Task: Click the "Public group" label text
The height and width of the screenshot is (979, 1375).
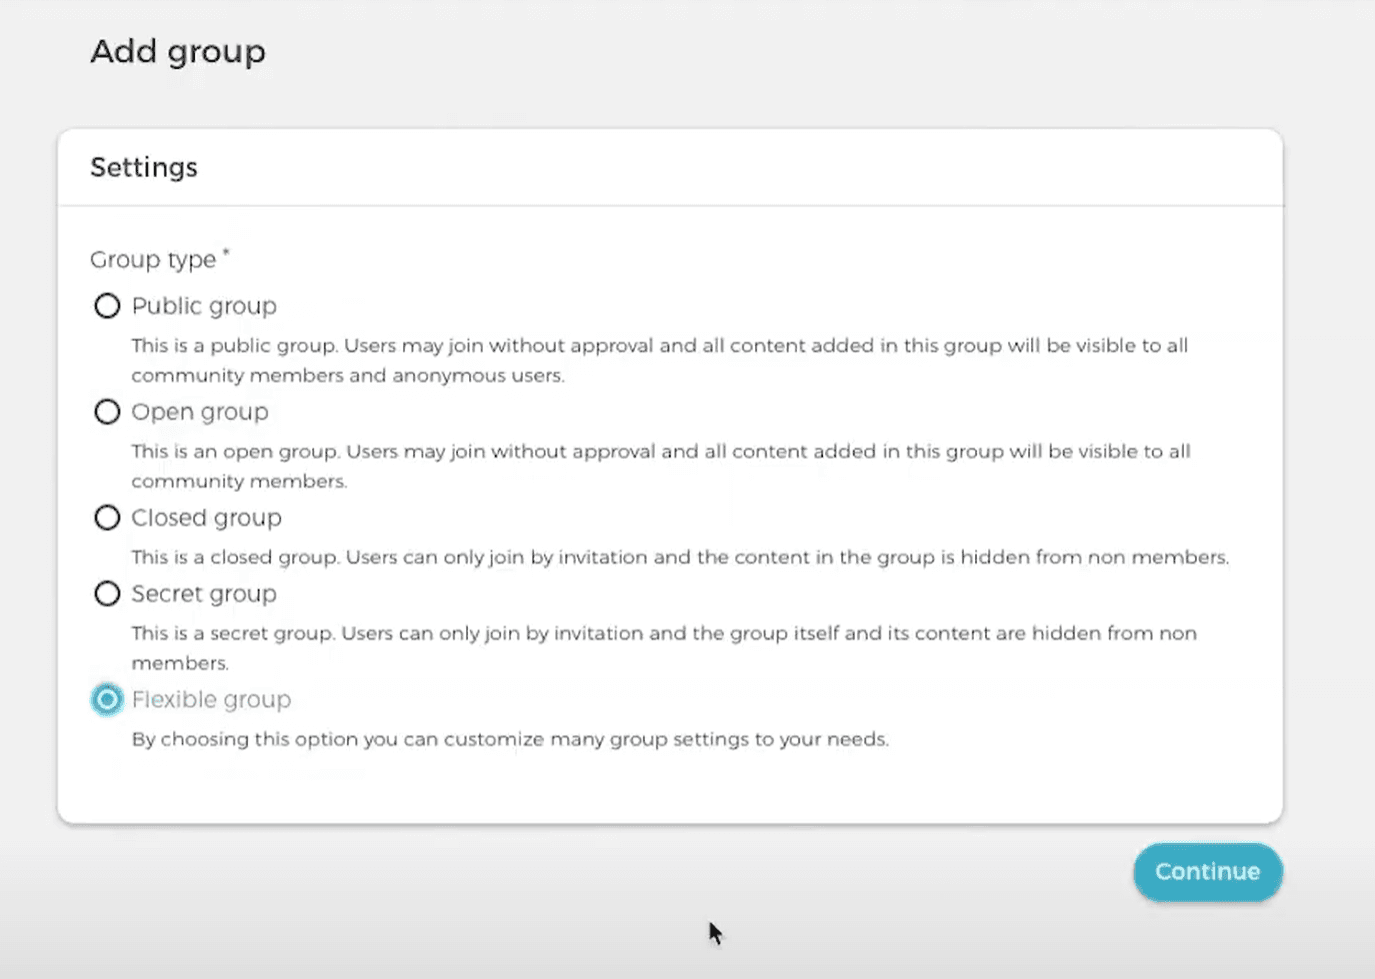Action: 204,306
